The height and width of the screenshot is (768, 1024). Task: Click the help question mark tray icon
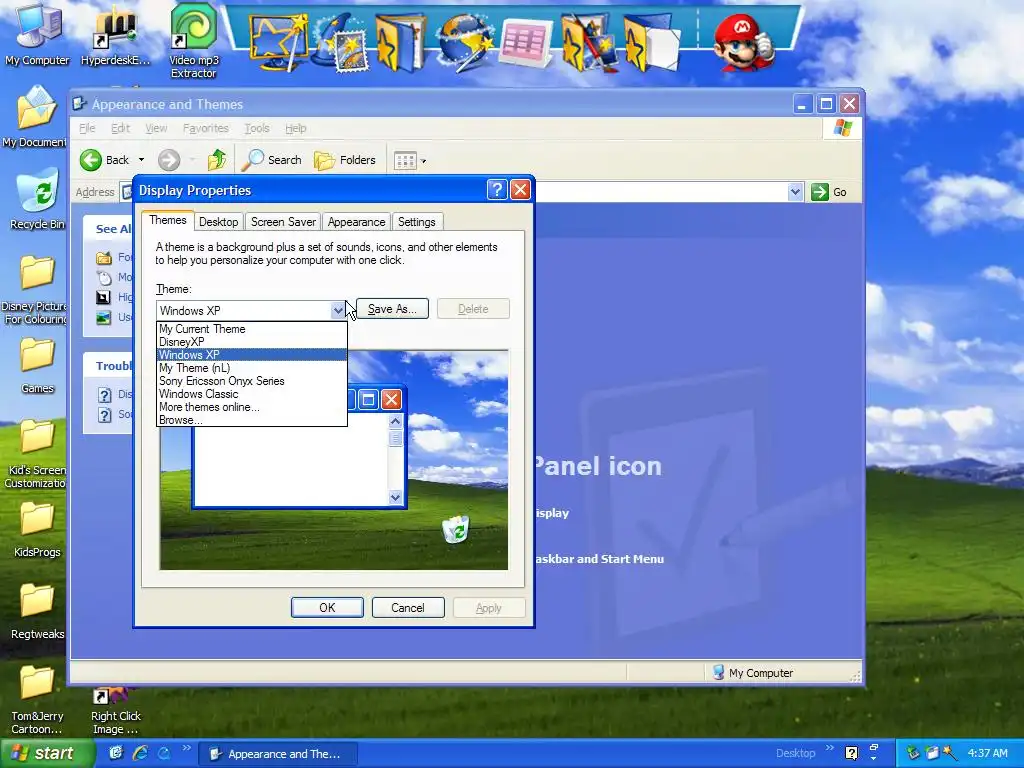[x=852, y=754]
